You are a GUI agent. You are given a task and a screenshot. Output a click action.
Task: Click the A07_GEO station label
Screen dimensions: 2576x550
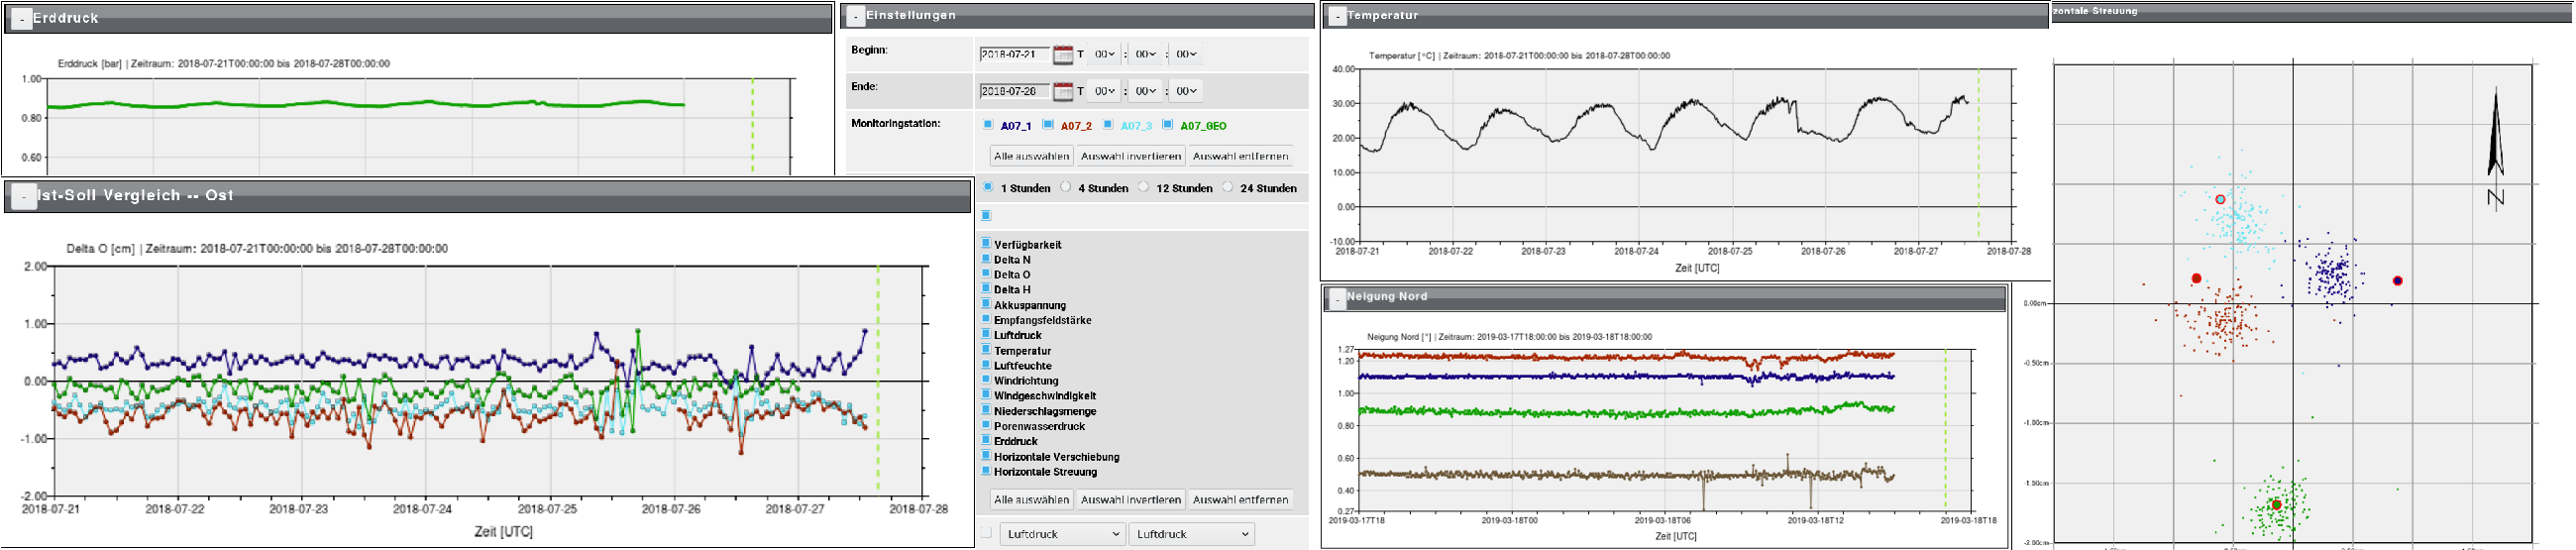click(x=1203, y=126)
